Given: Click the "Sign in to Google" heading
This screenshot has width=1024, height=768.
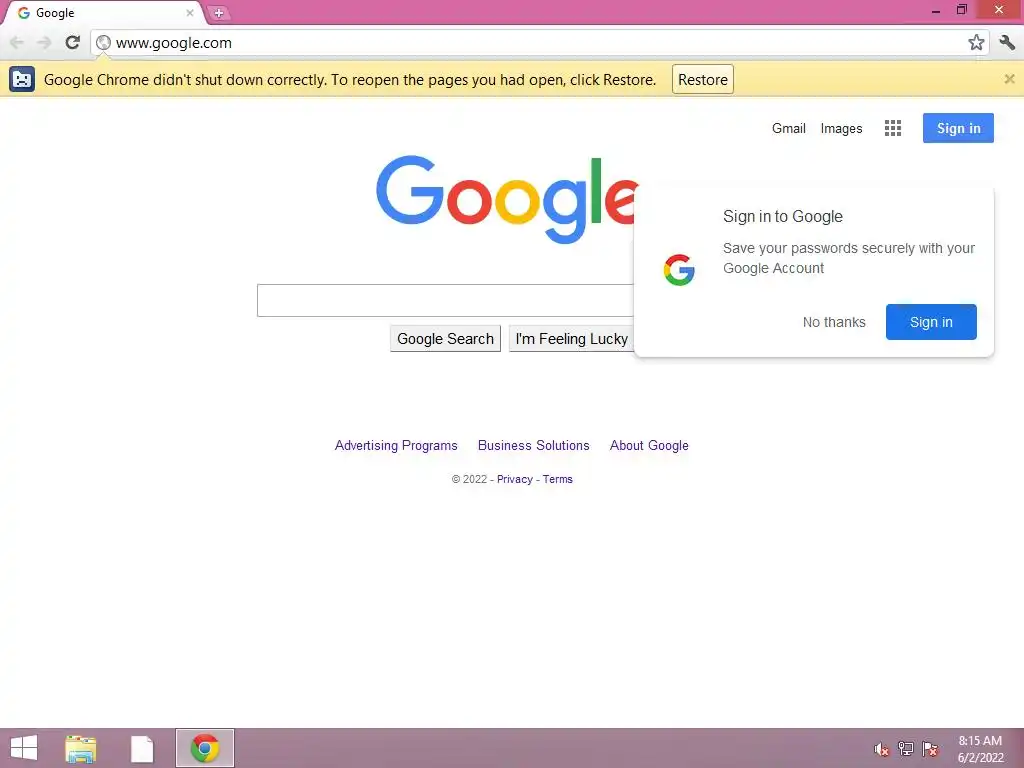Looking at the screenshot, I should 782,216.
